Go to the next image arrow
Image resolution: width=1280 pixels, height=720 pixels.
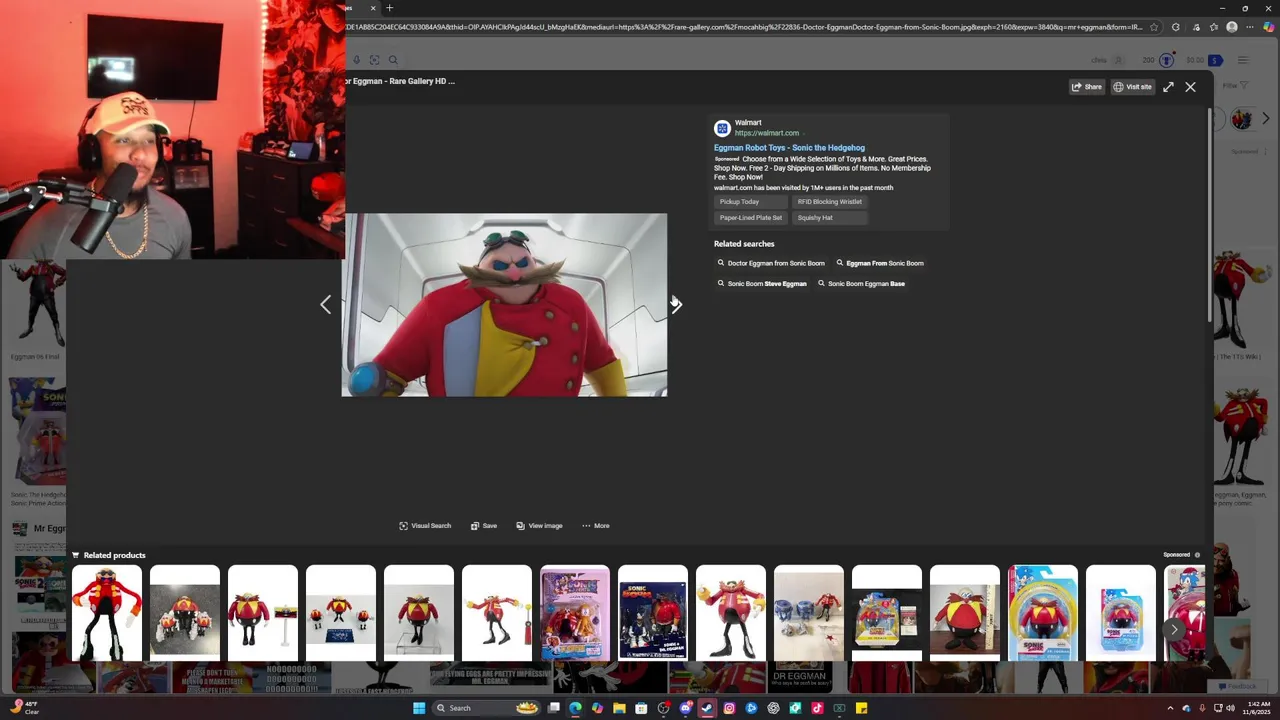(x=677, y=305)
